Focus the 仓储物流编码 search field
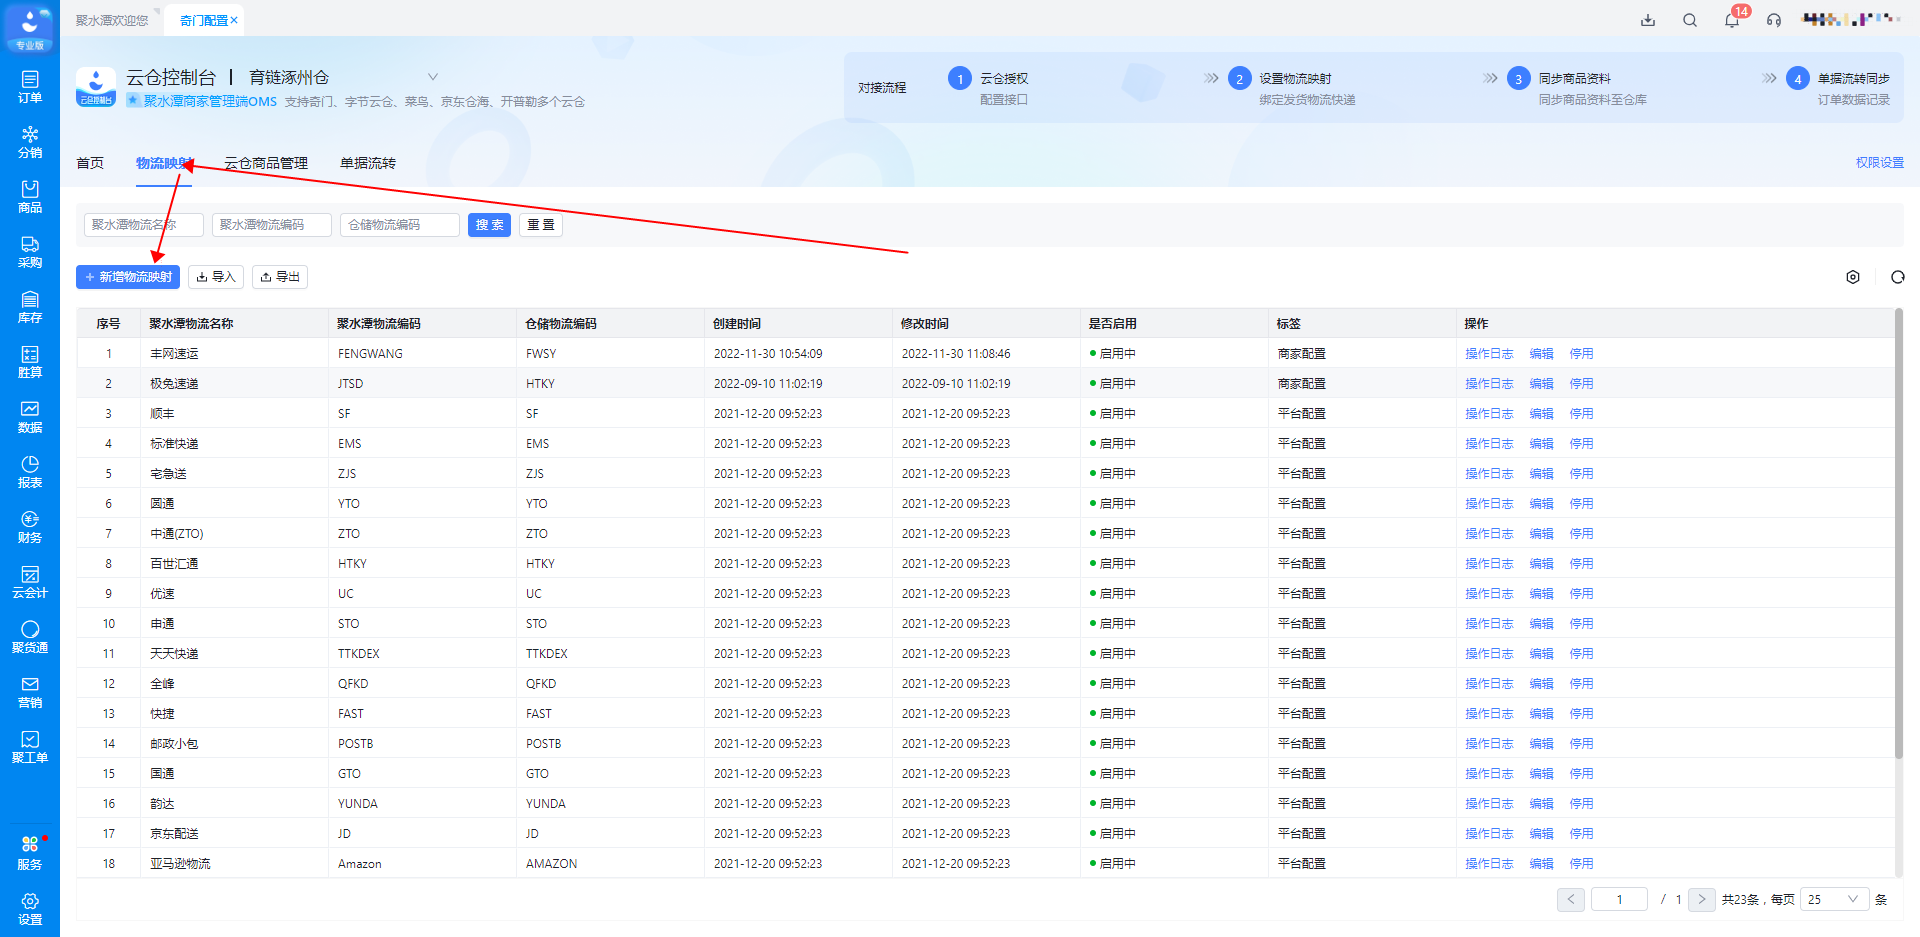The width and height of the screenshot is (1920, 937). pyautogui.click(x=400, y=225)
